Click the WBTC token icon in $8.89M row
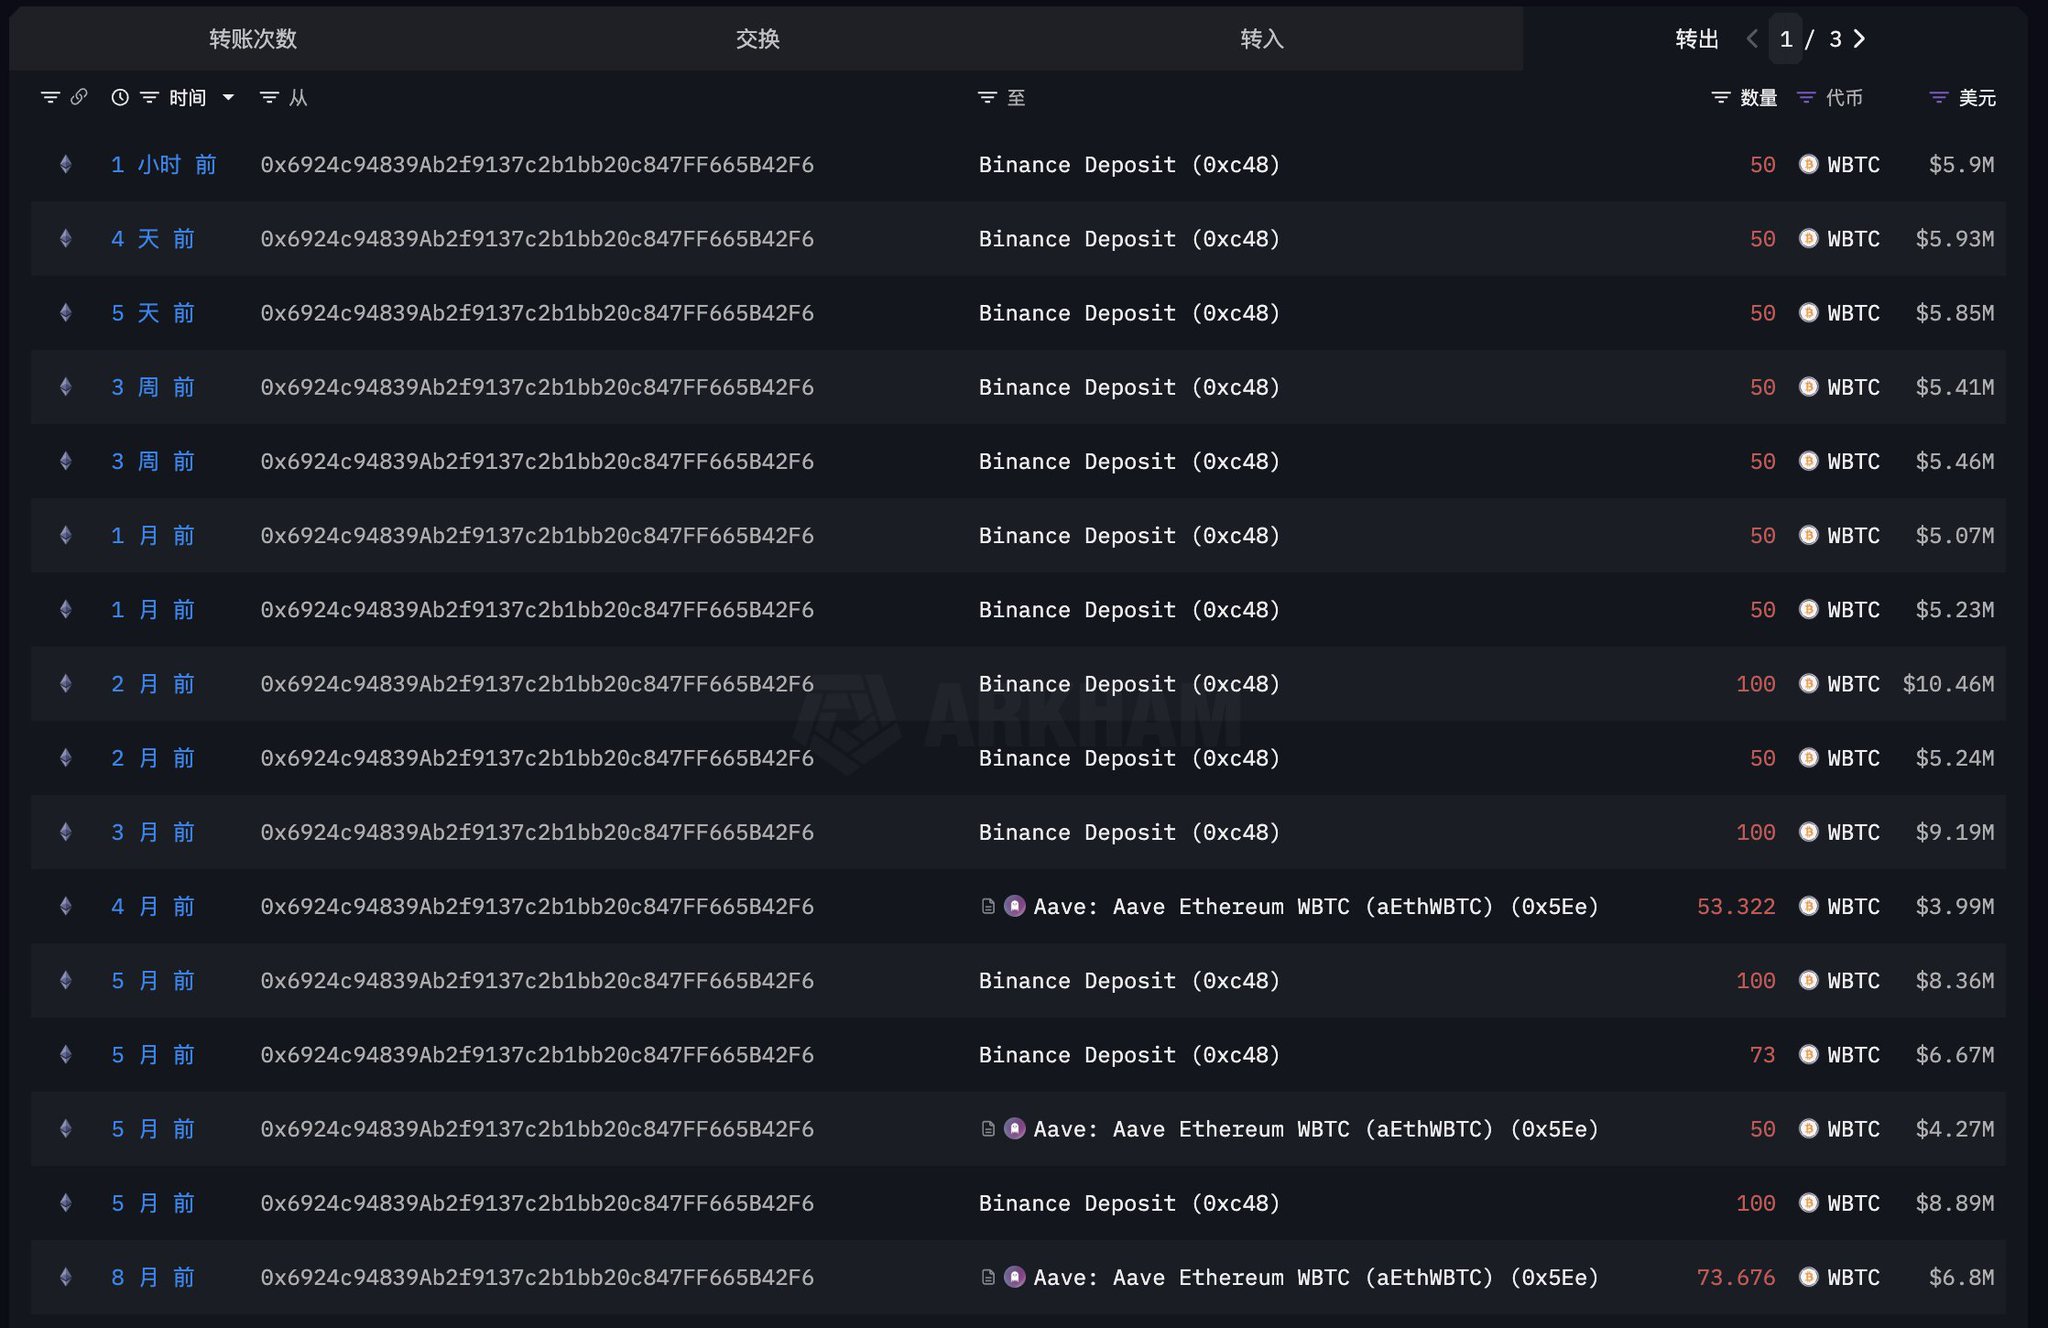Screen dimensions: 2048x1328 [1808, 1203]
